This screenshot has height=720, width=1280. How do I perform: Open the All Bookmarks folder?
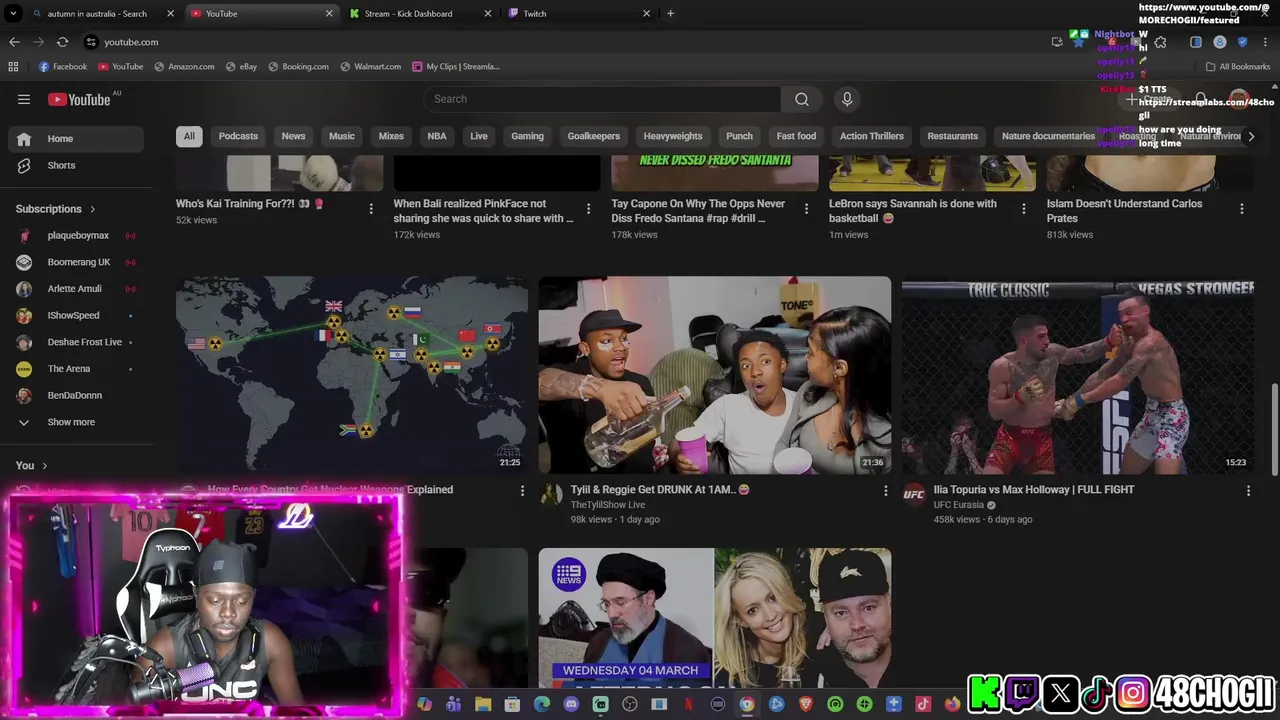pos(1238,67)
